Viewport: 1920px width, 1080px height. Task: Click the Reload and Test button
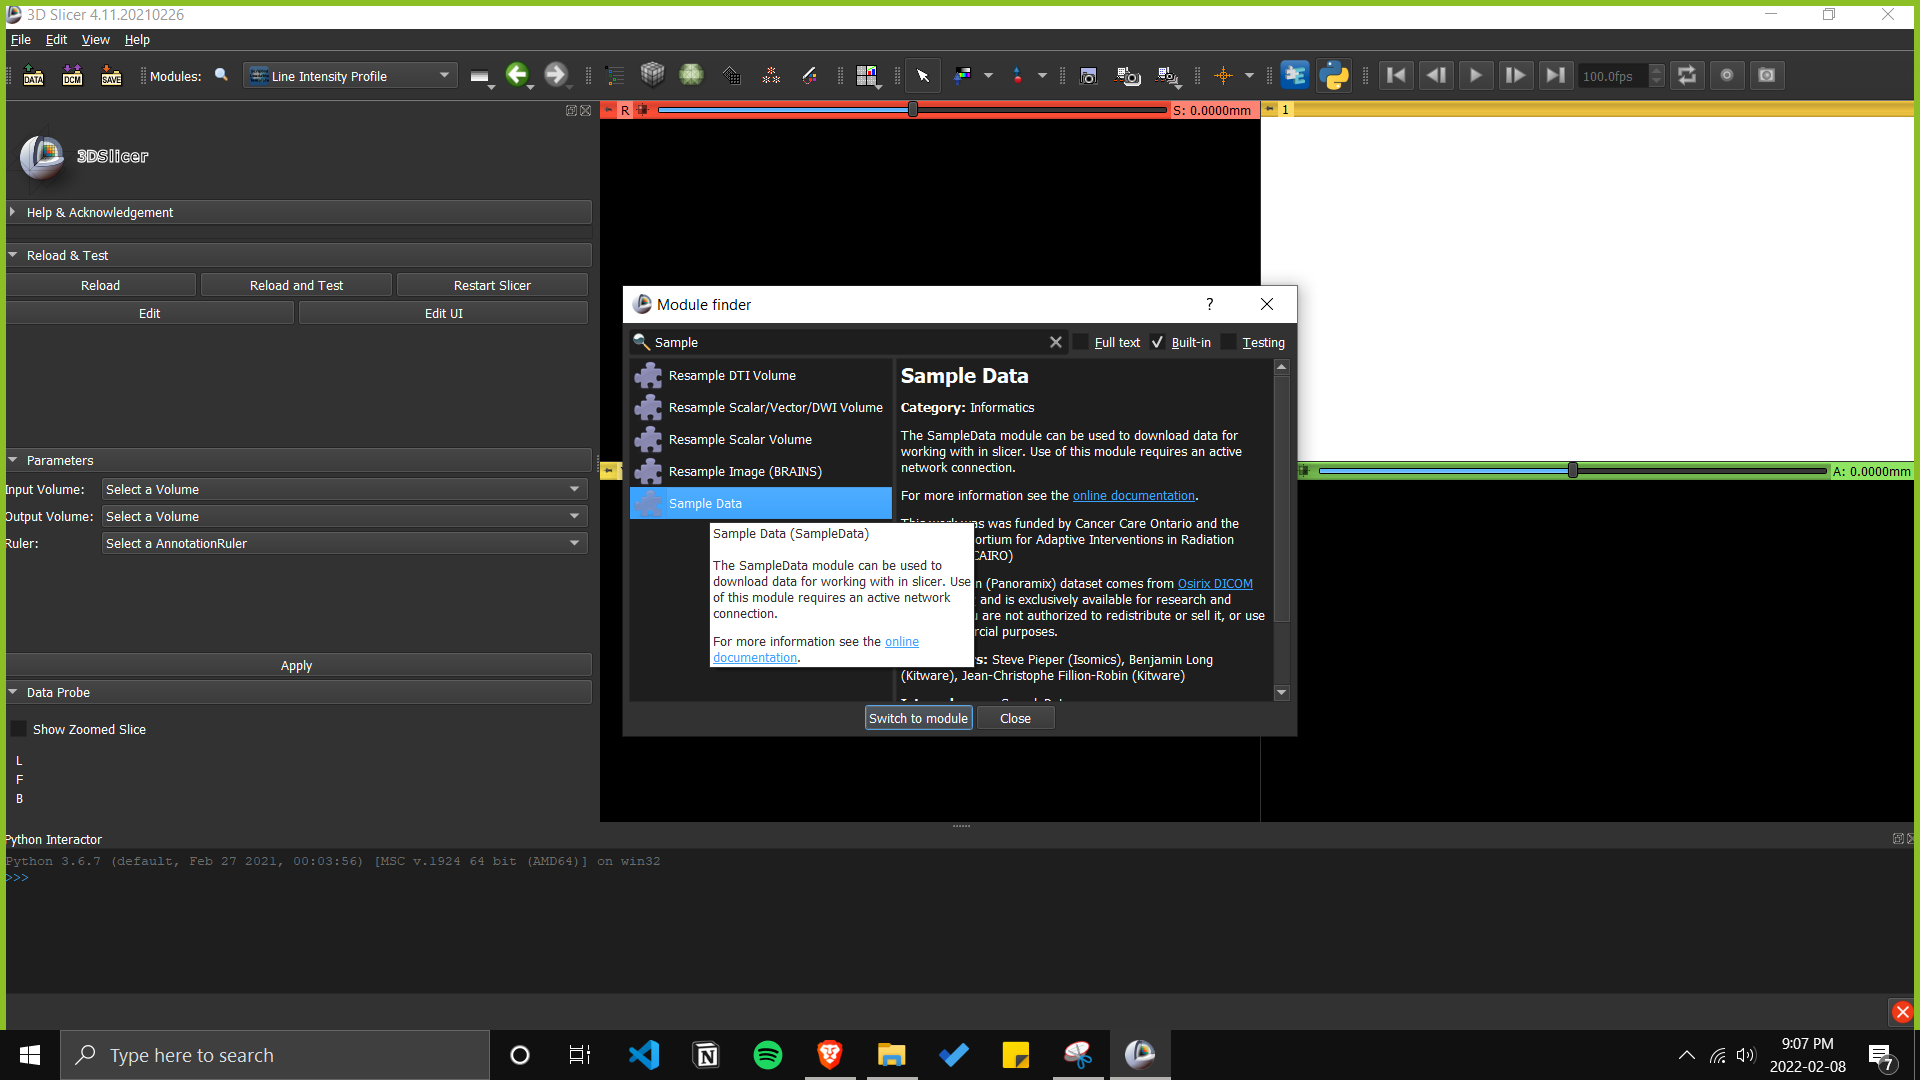coord(296,285)
